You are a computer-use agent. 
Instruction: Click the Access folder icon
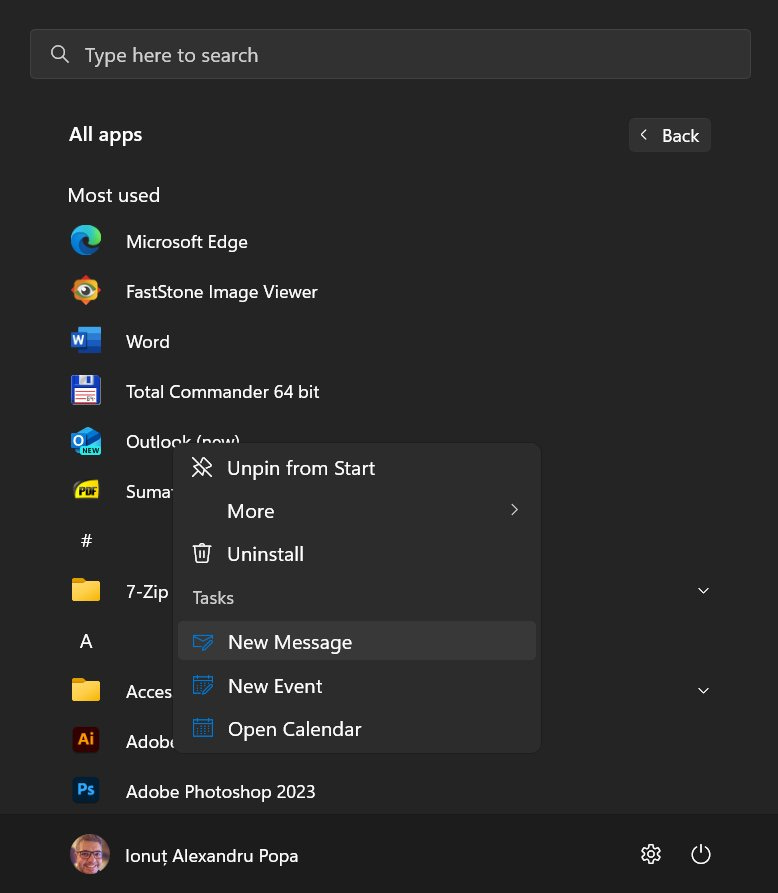(86, 690)
